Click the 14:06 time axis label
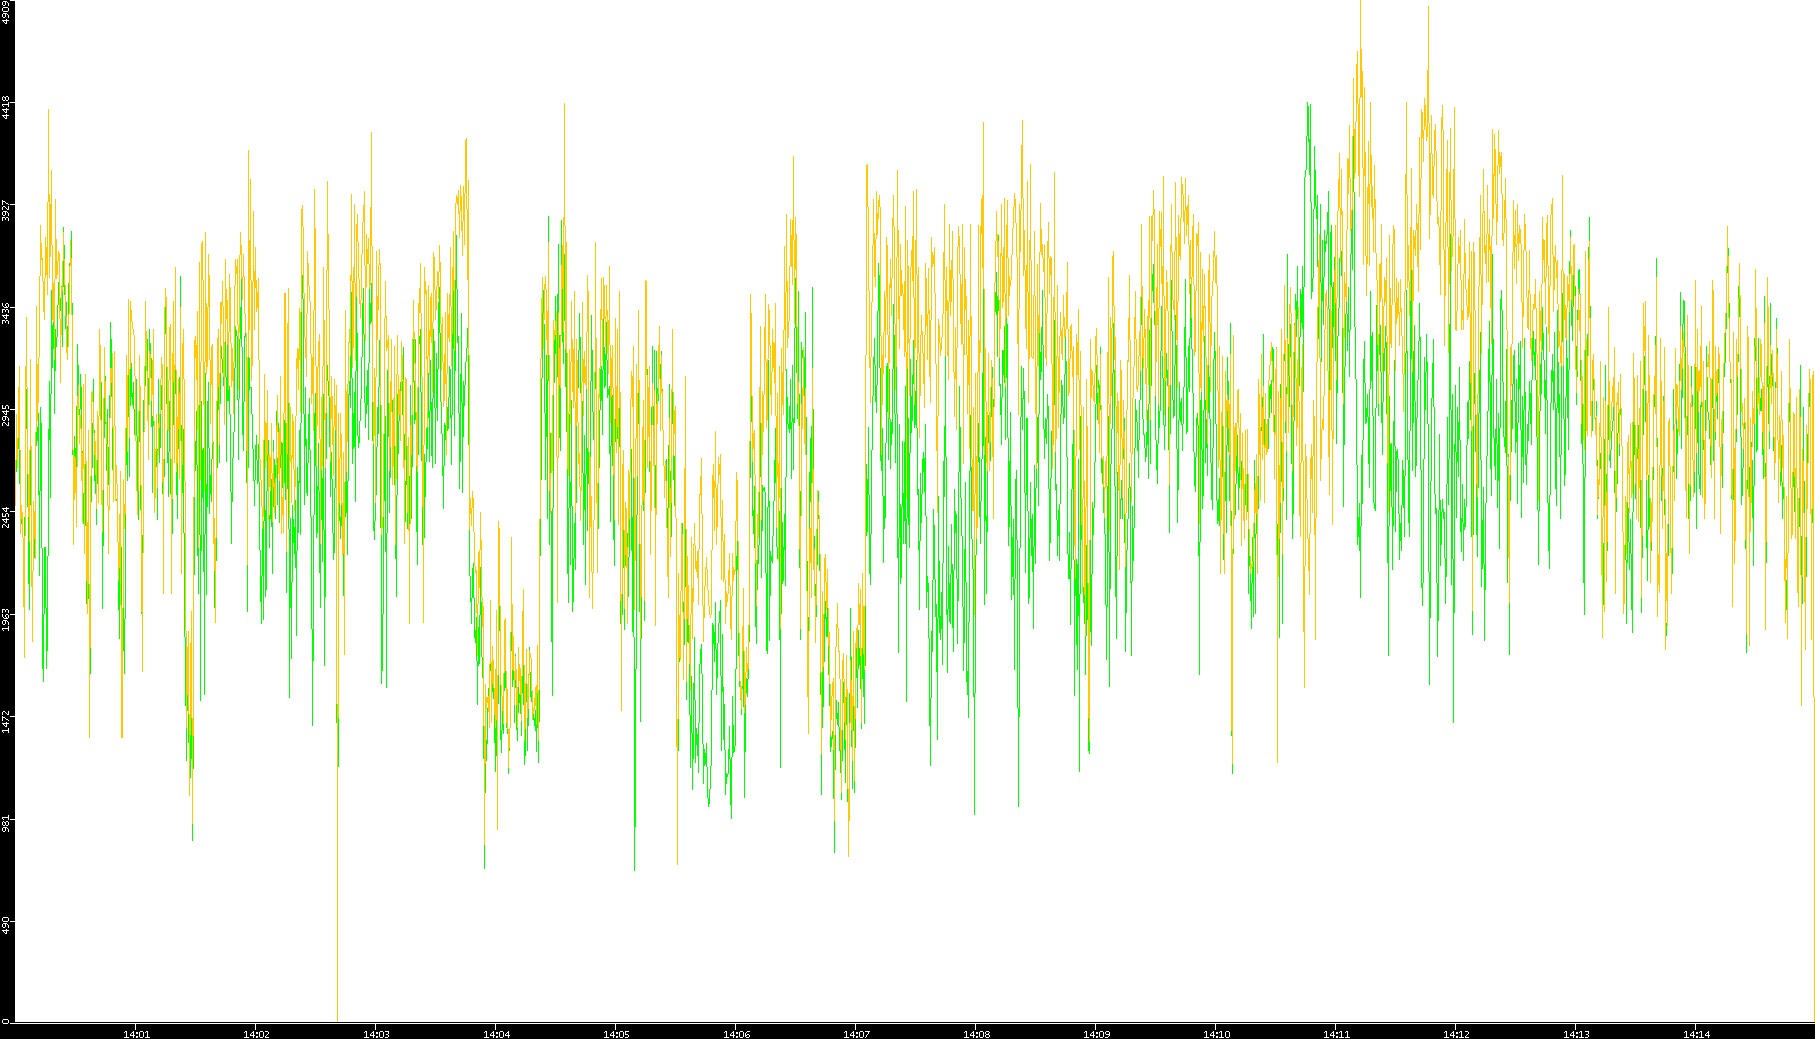The image size is (1815, 1039). coord(736,1034)
